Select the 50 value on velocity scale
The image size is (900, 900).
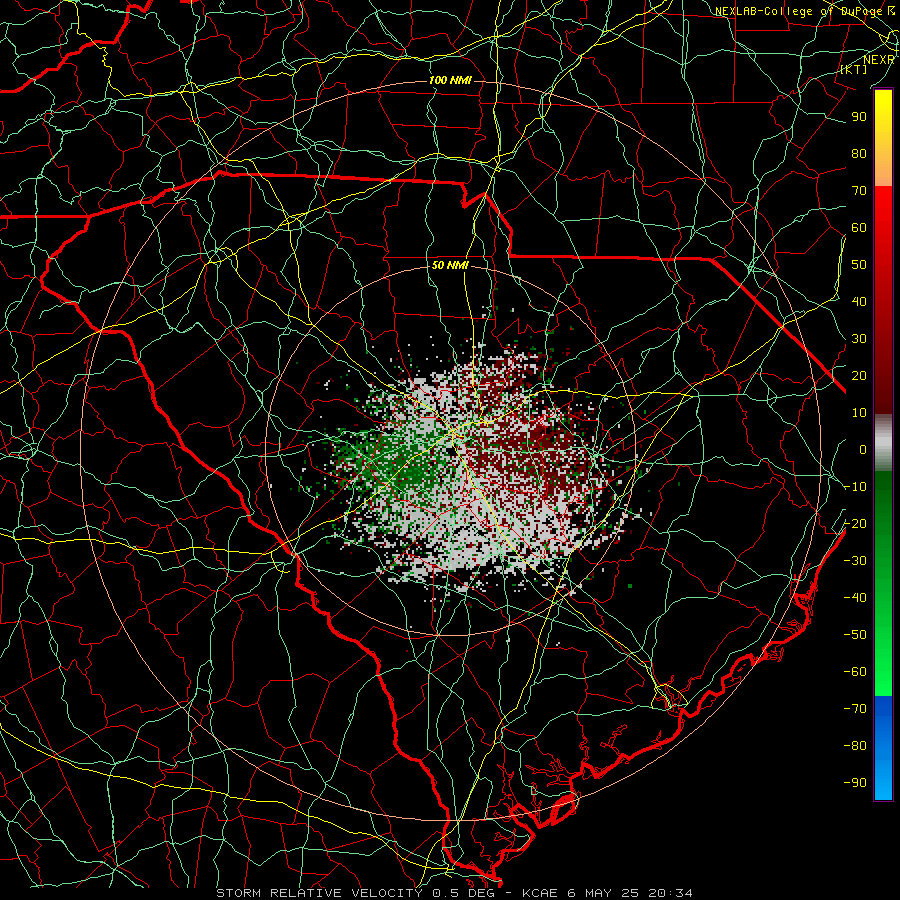(x=859, y=265)
